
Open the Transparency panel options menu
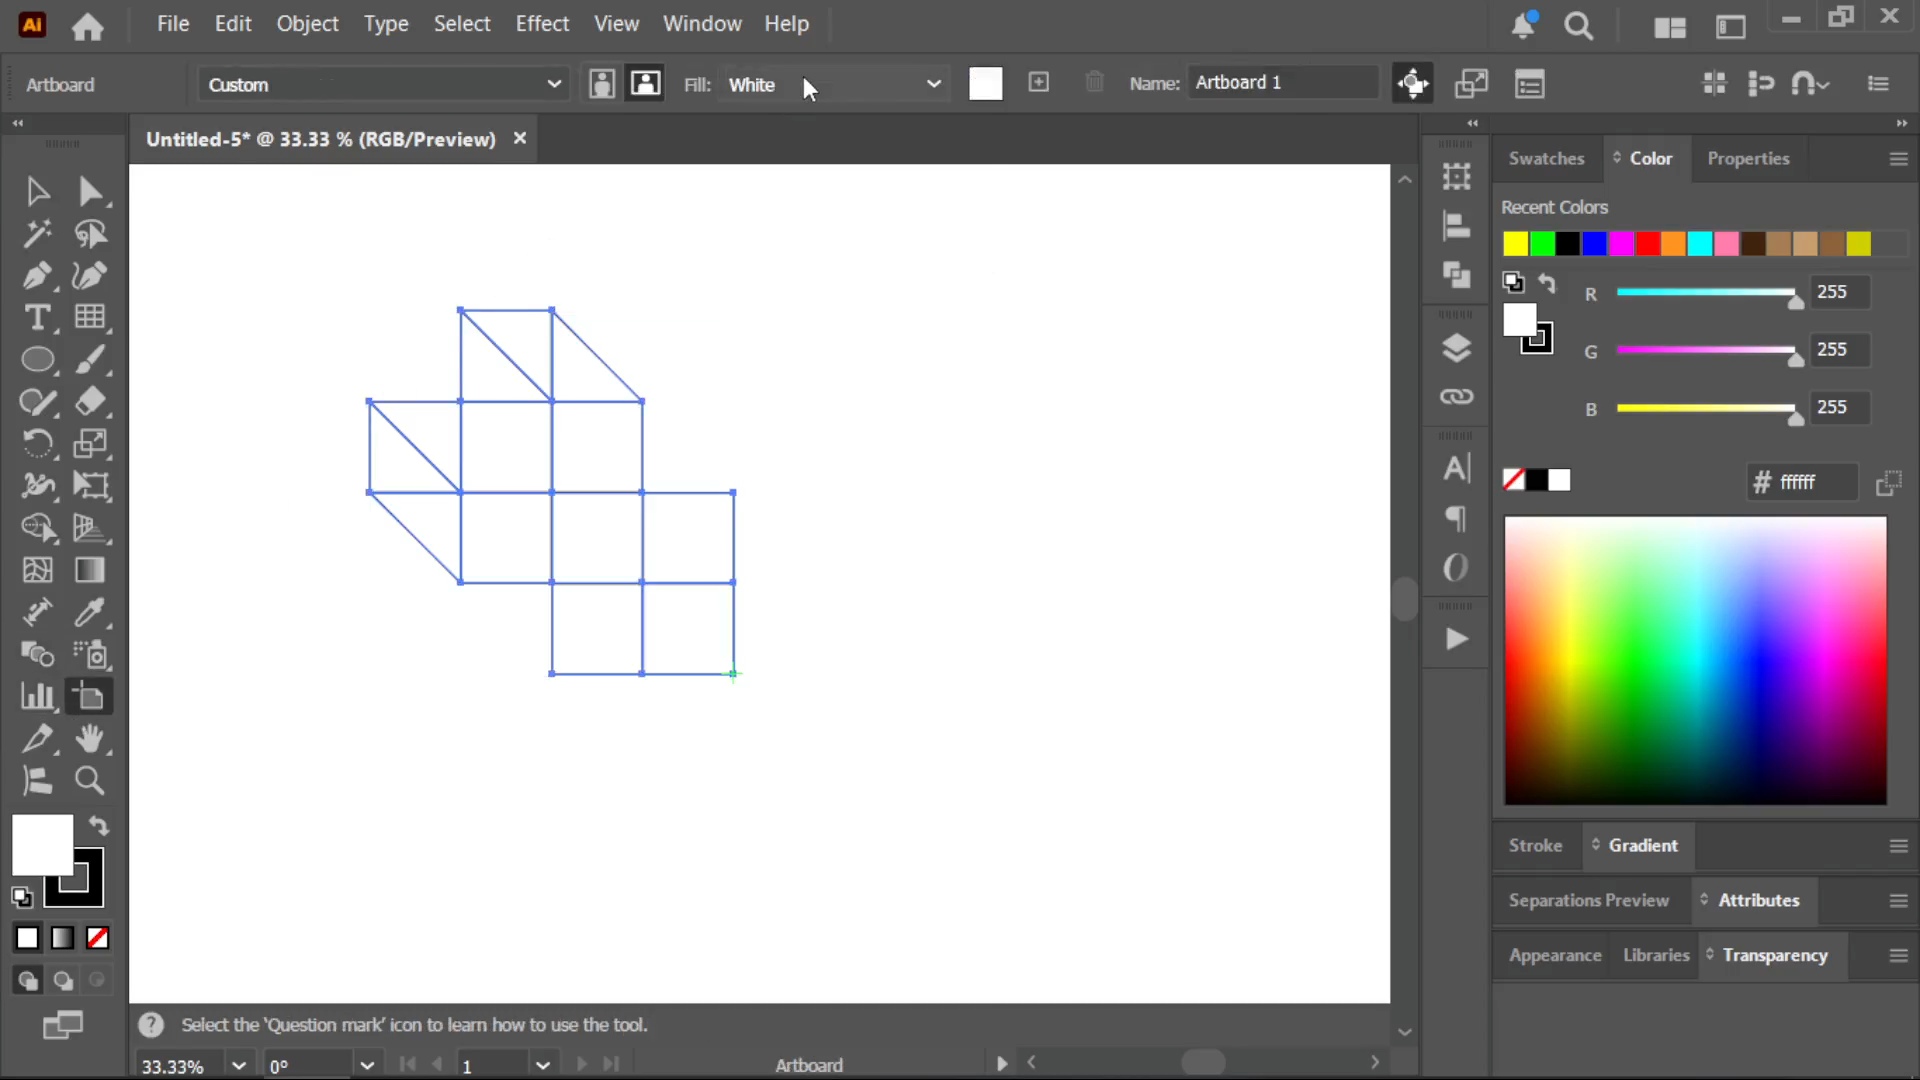point(1898,956)
